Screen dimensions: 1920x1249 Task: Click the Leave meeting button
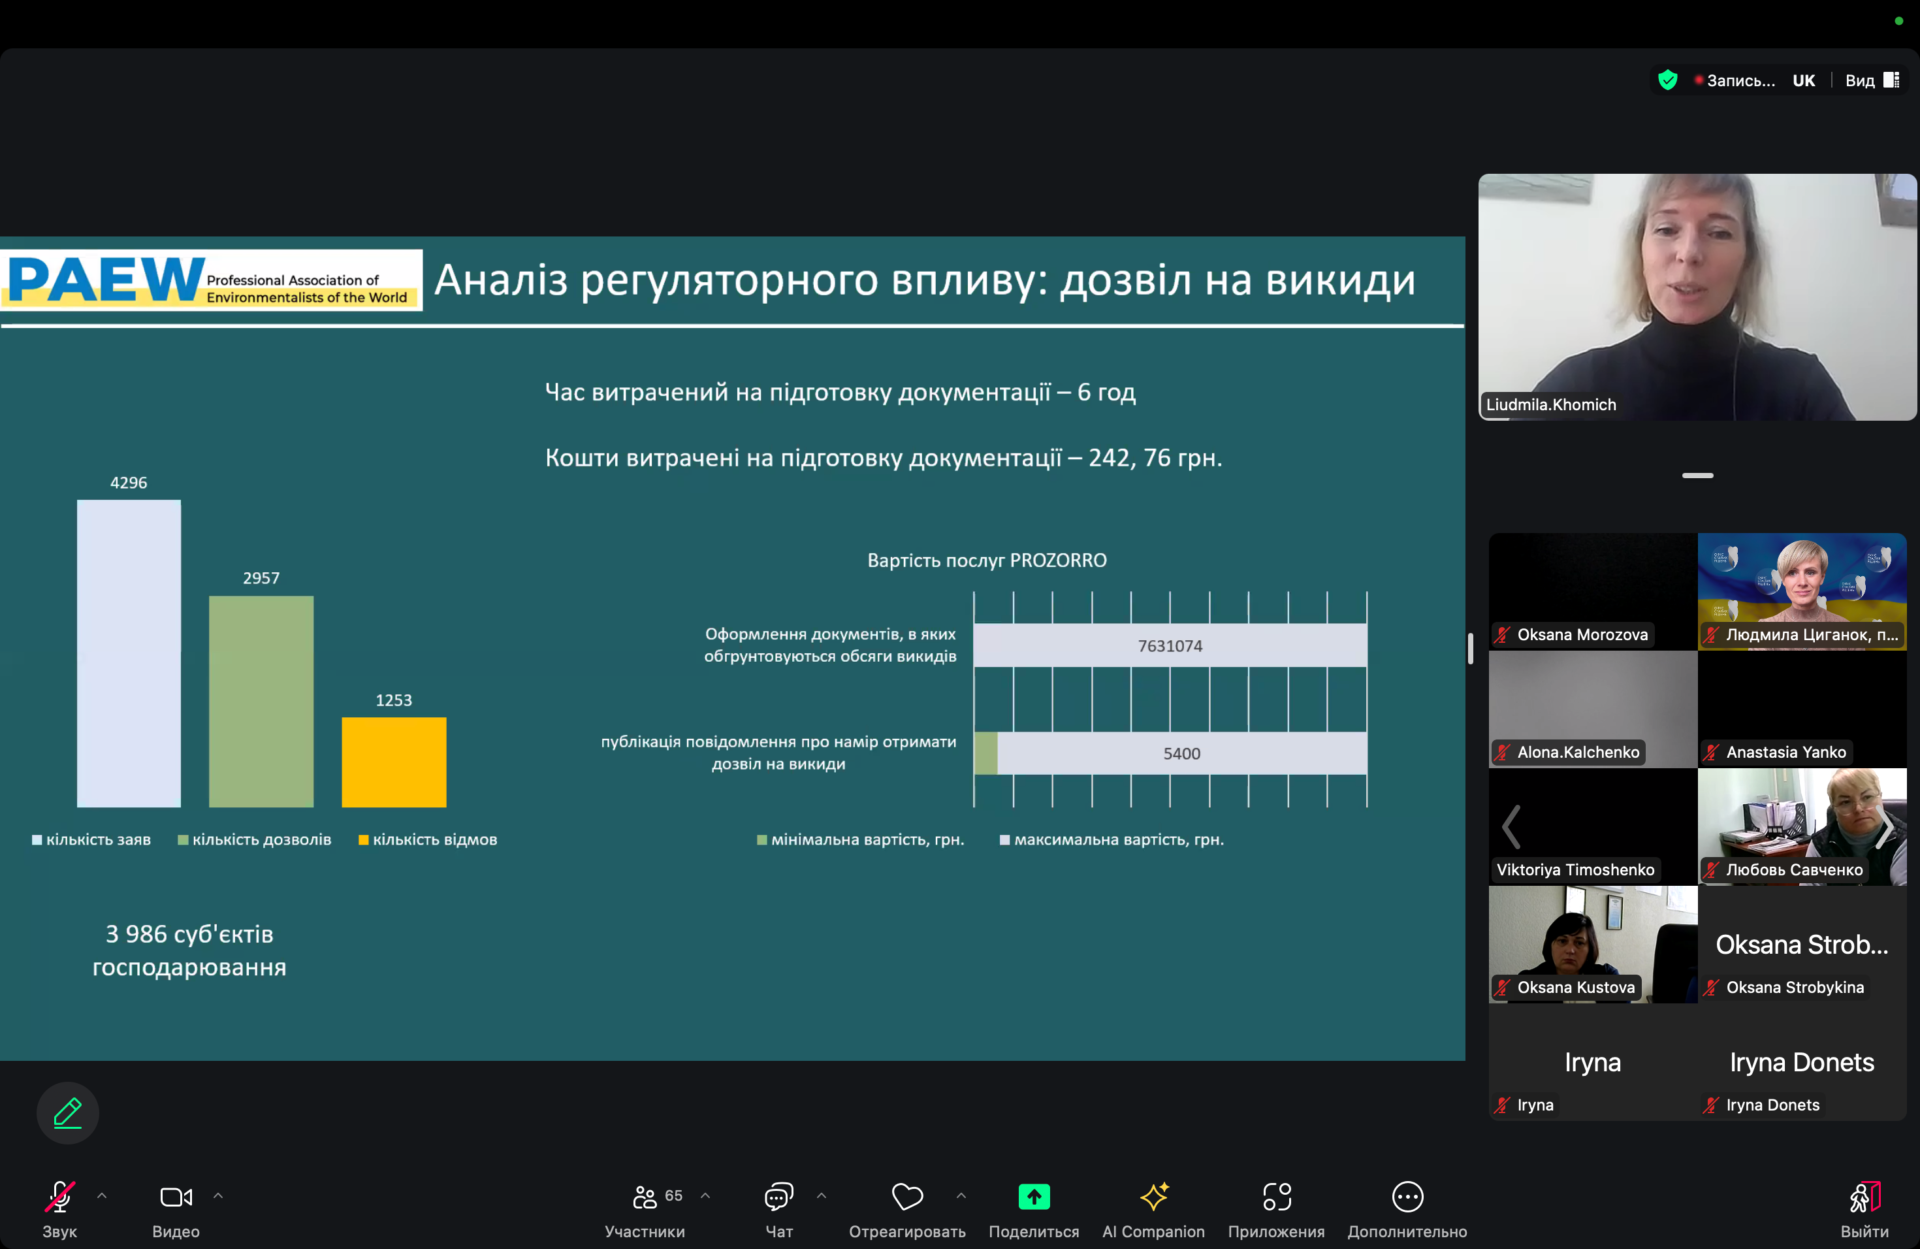point(1864,1197)
